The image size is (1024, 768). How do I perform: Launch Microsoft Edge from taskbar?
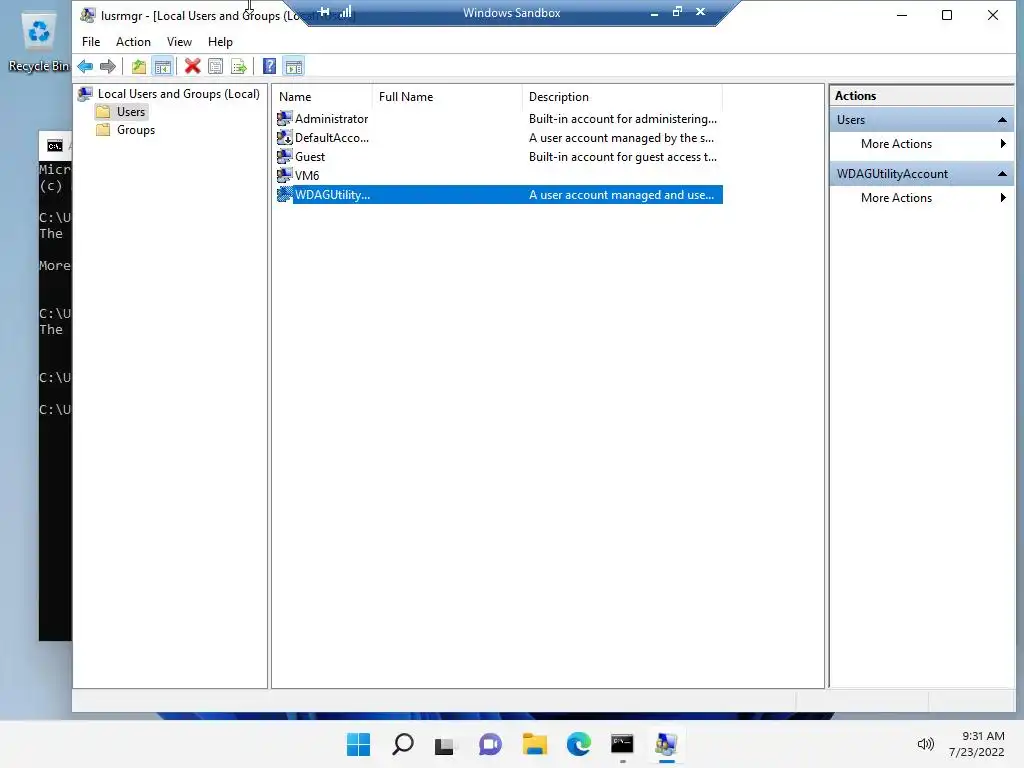click(579, 744)
